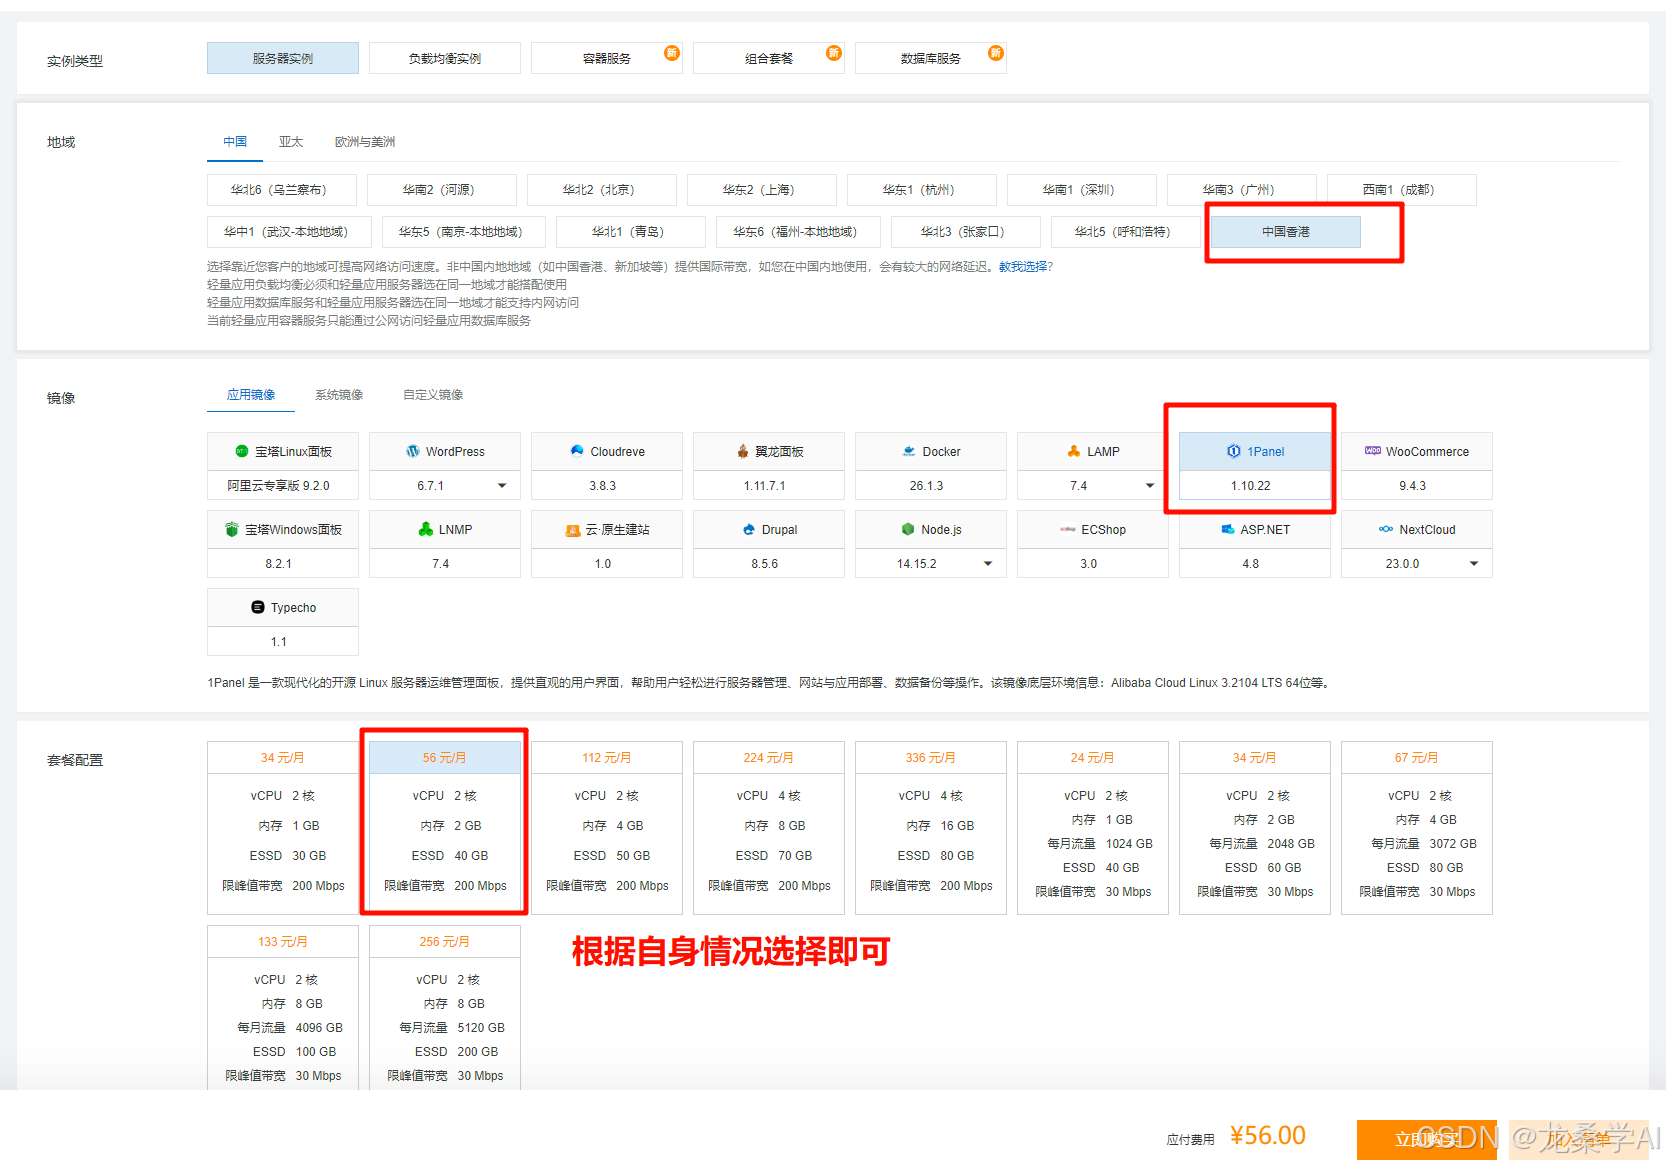Click the 阿里云专享版 9.2.0 version field
The image size is (1666, 1168).
click(x=283, y=485)
